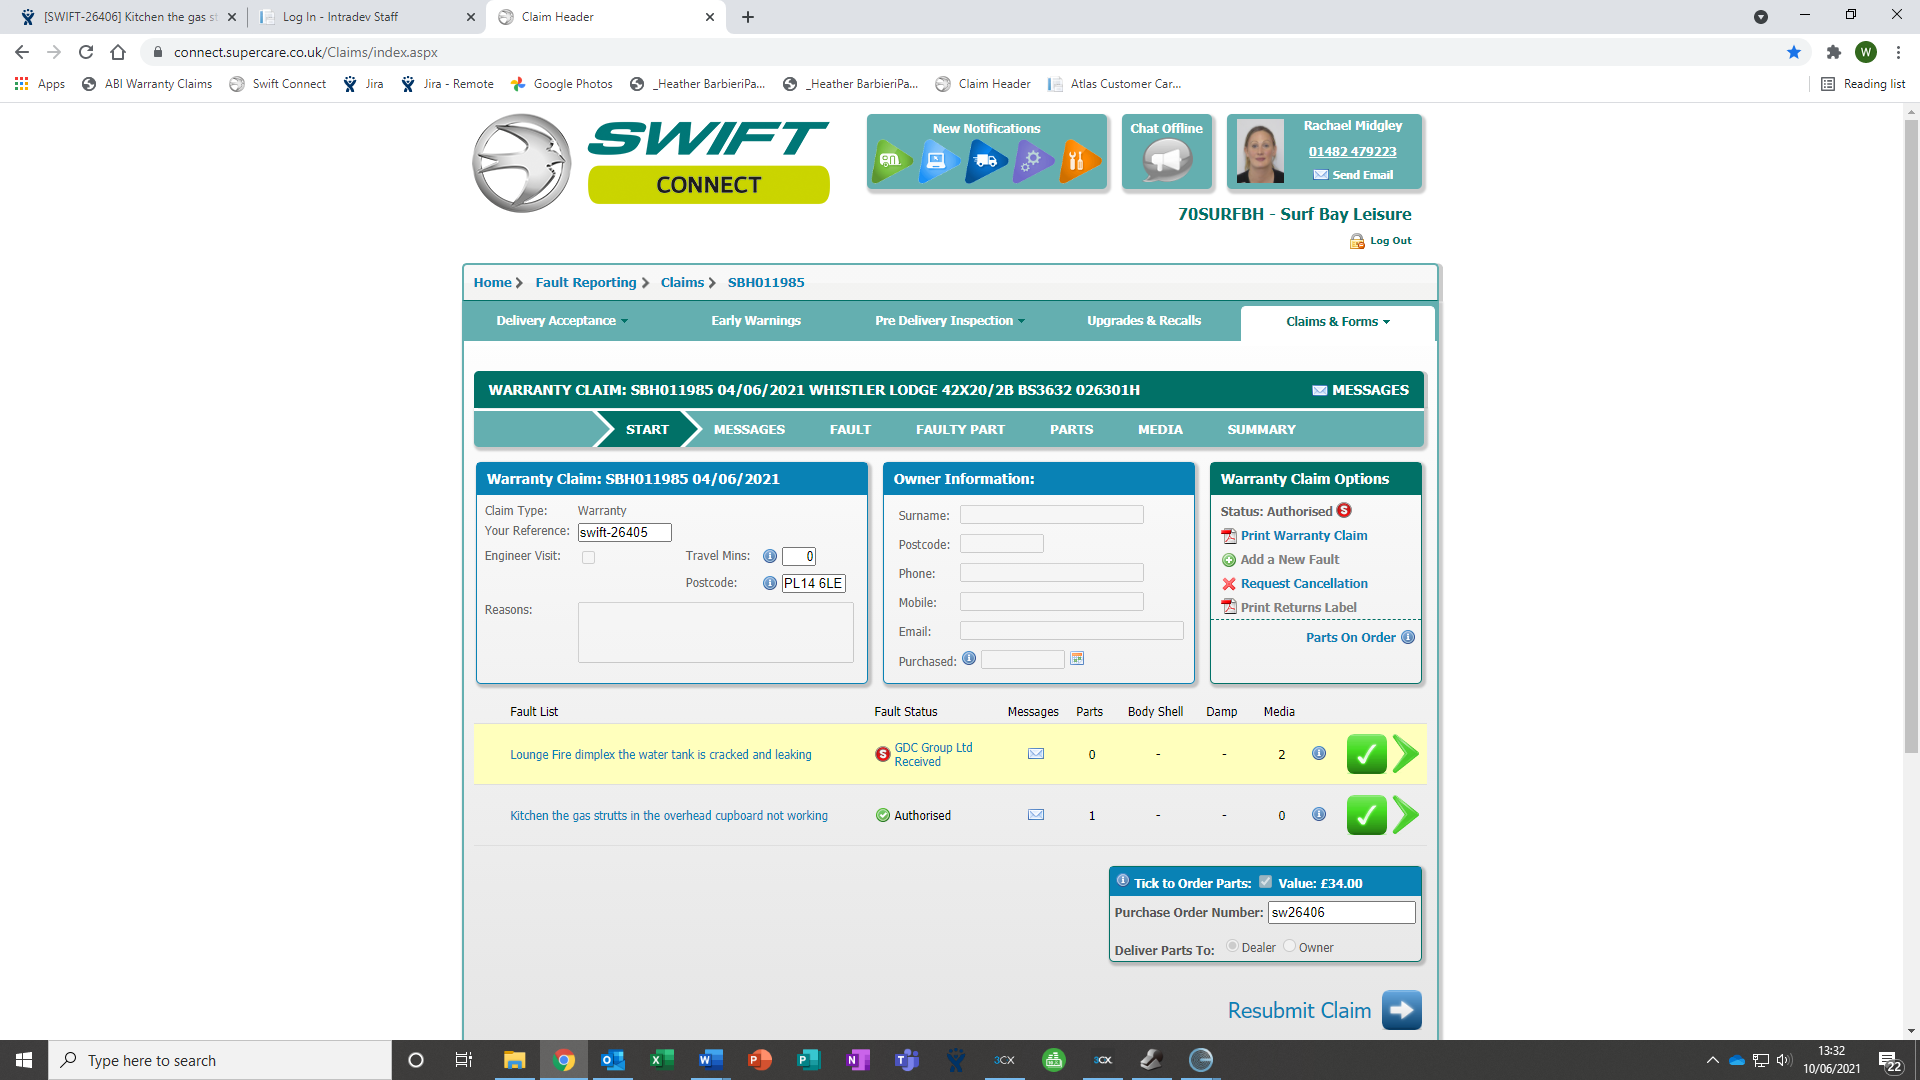
Task: Expand the Delivery Acceptance dropdown menu
Action: (x=562, y=321)
